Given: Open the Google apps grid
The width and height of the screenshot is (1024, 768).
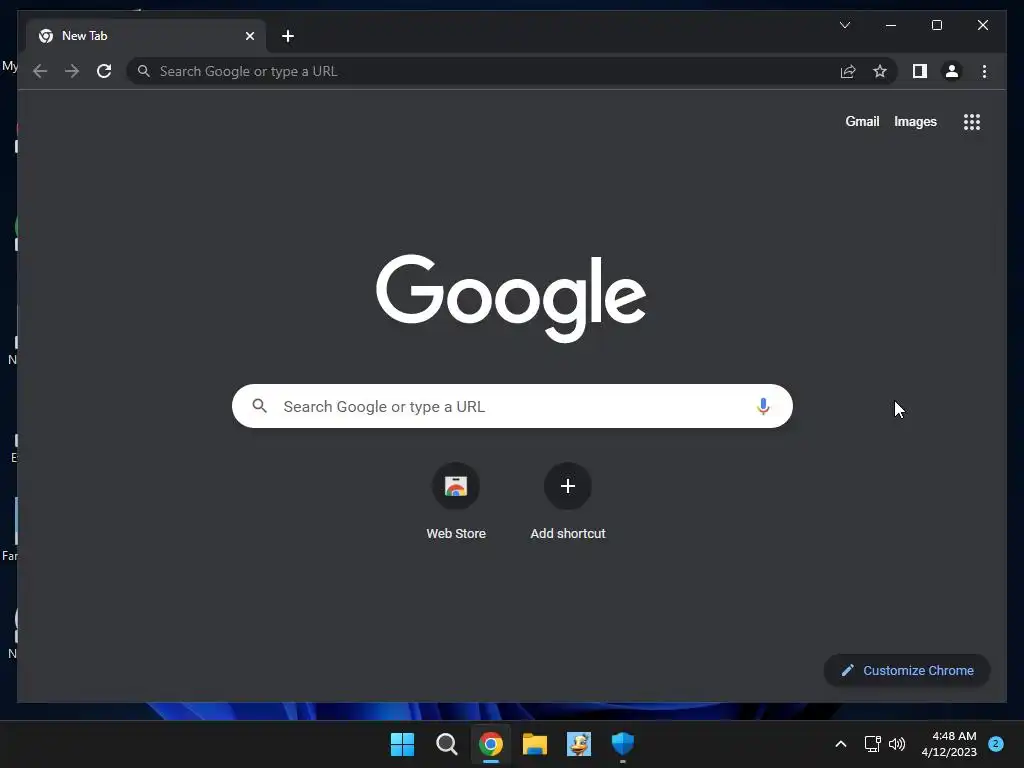Looking at the screenshot, I should point(972,122).
